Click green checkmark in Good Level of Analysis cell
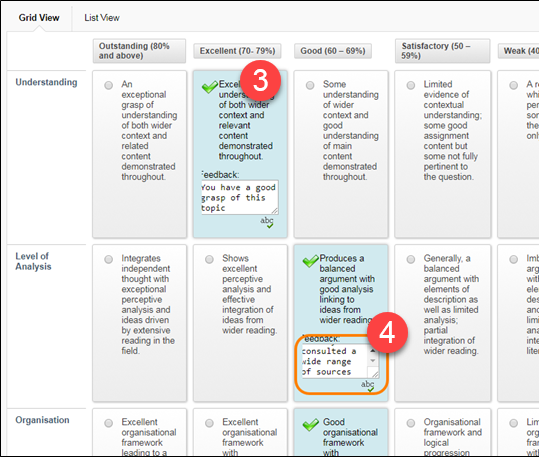Image resolution: width=539 pixels, height=457 pixels. pos(310,261)
